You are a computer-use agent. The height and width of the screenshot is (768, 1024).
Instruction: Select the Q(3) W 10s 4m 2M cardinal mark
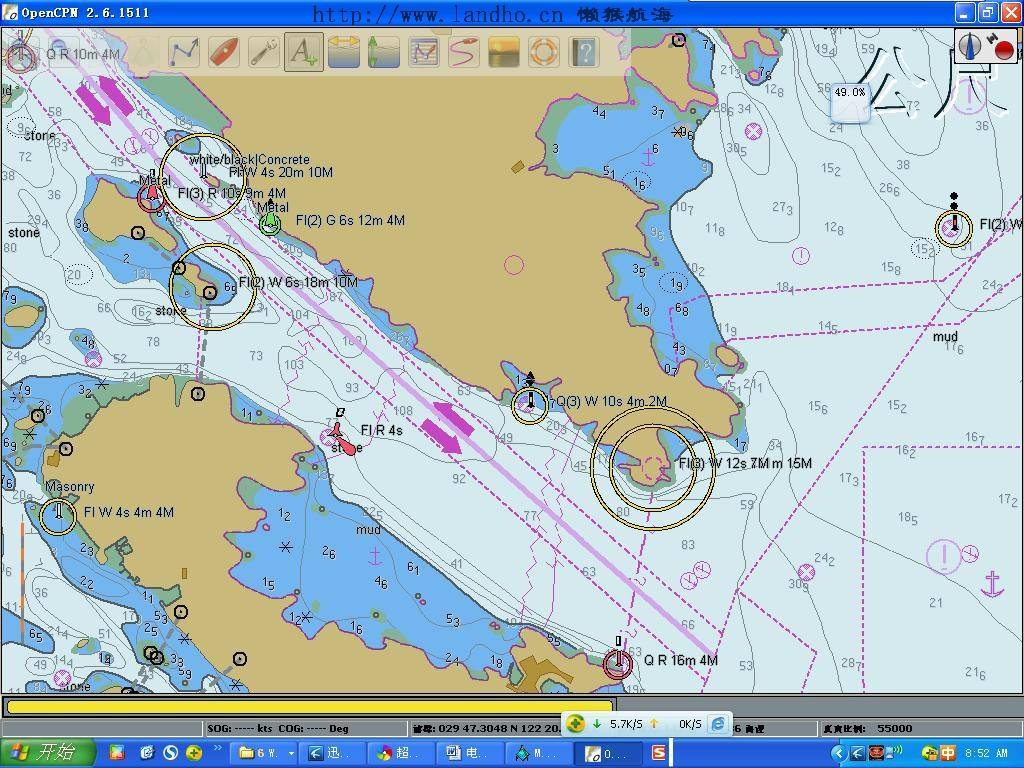pos(530,405)
